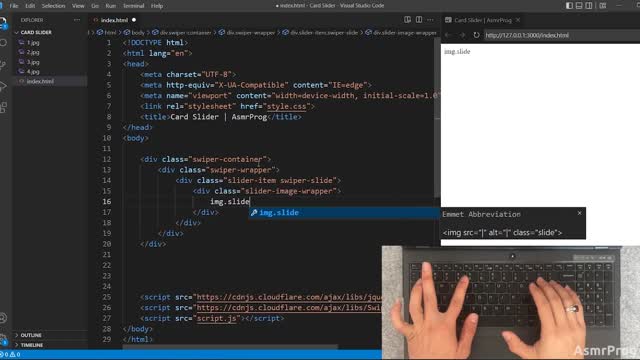Click the preview URL address field
The image size is (640, 360).
tap(561, 35)
